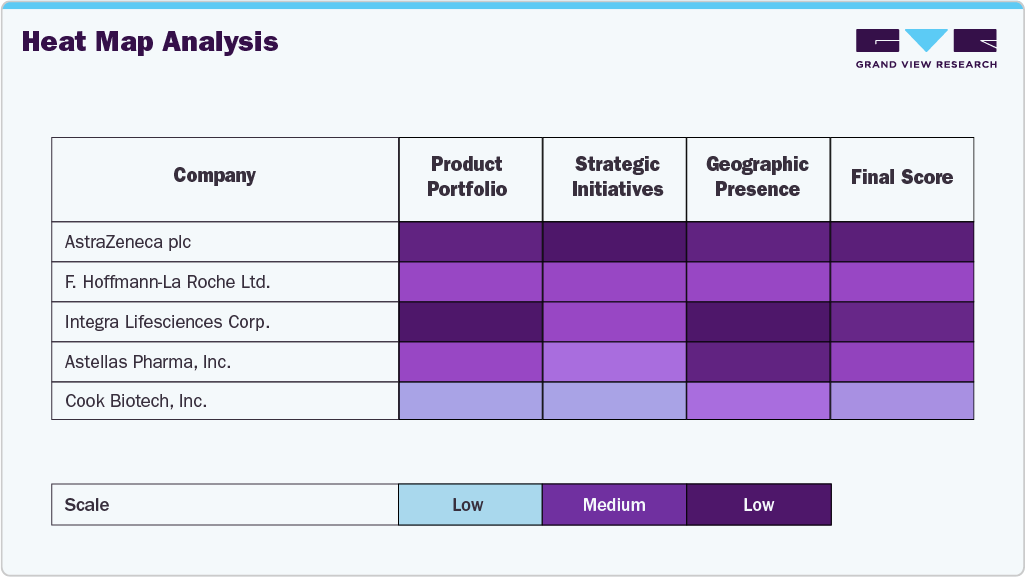Select Cook Biotech's Geographic Presence cell
Screen dimensions: 1025x577
tap(758, 402)
